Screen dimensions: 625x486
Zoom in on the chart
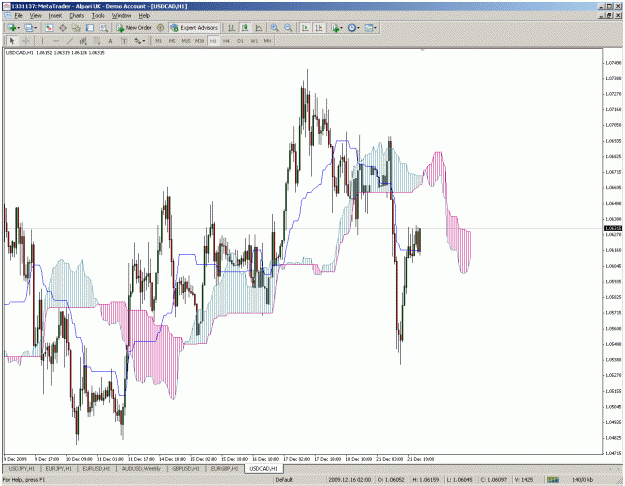tap(275, 28)
